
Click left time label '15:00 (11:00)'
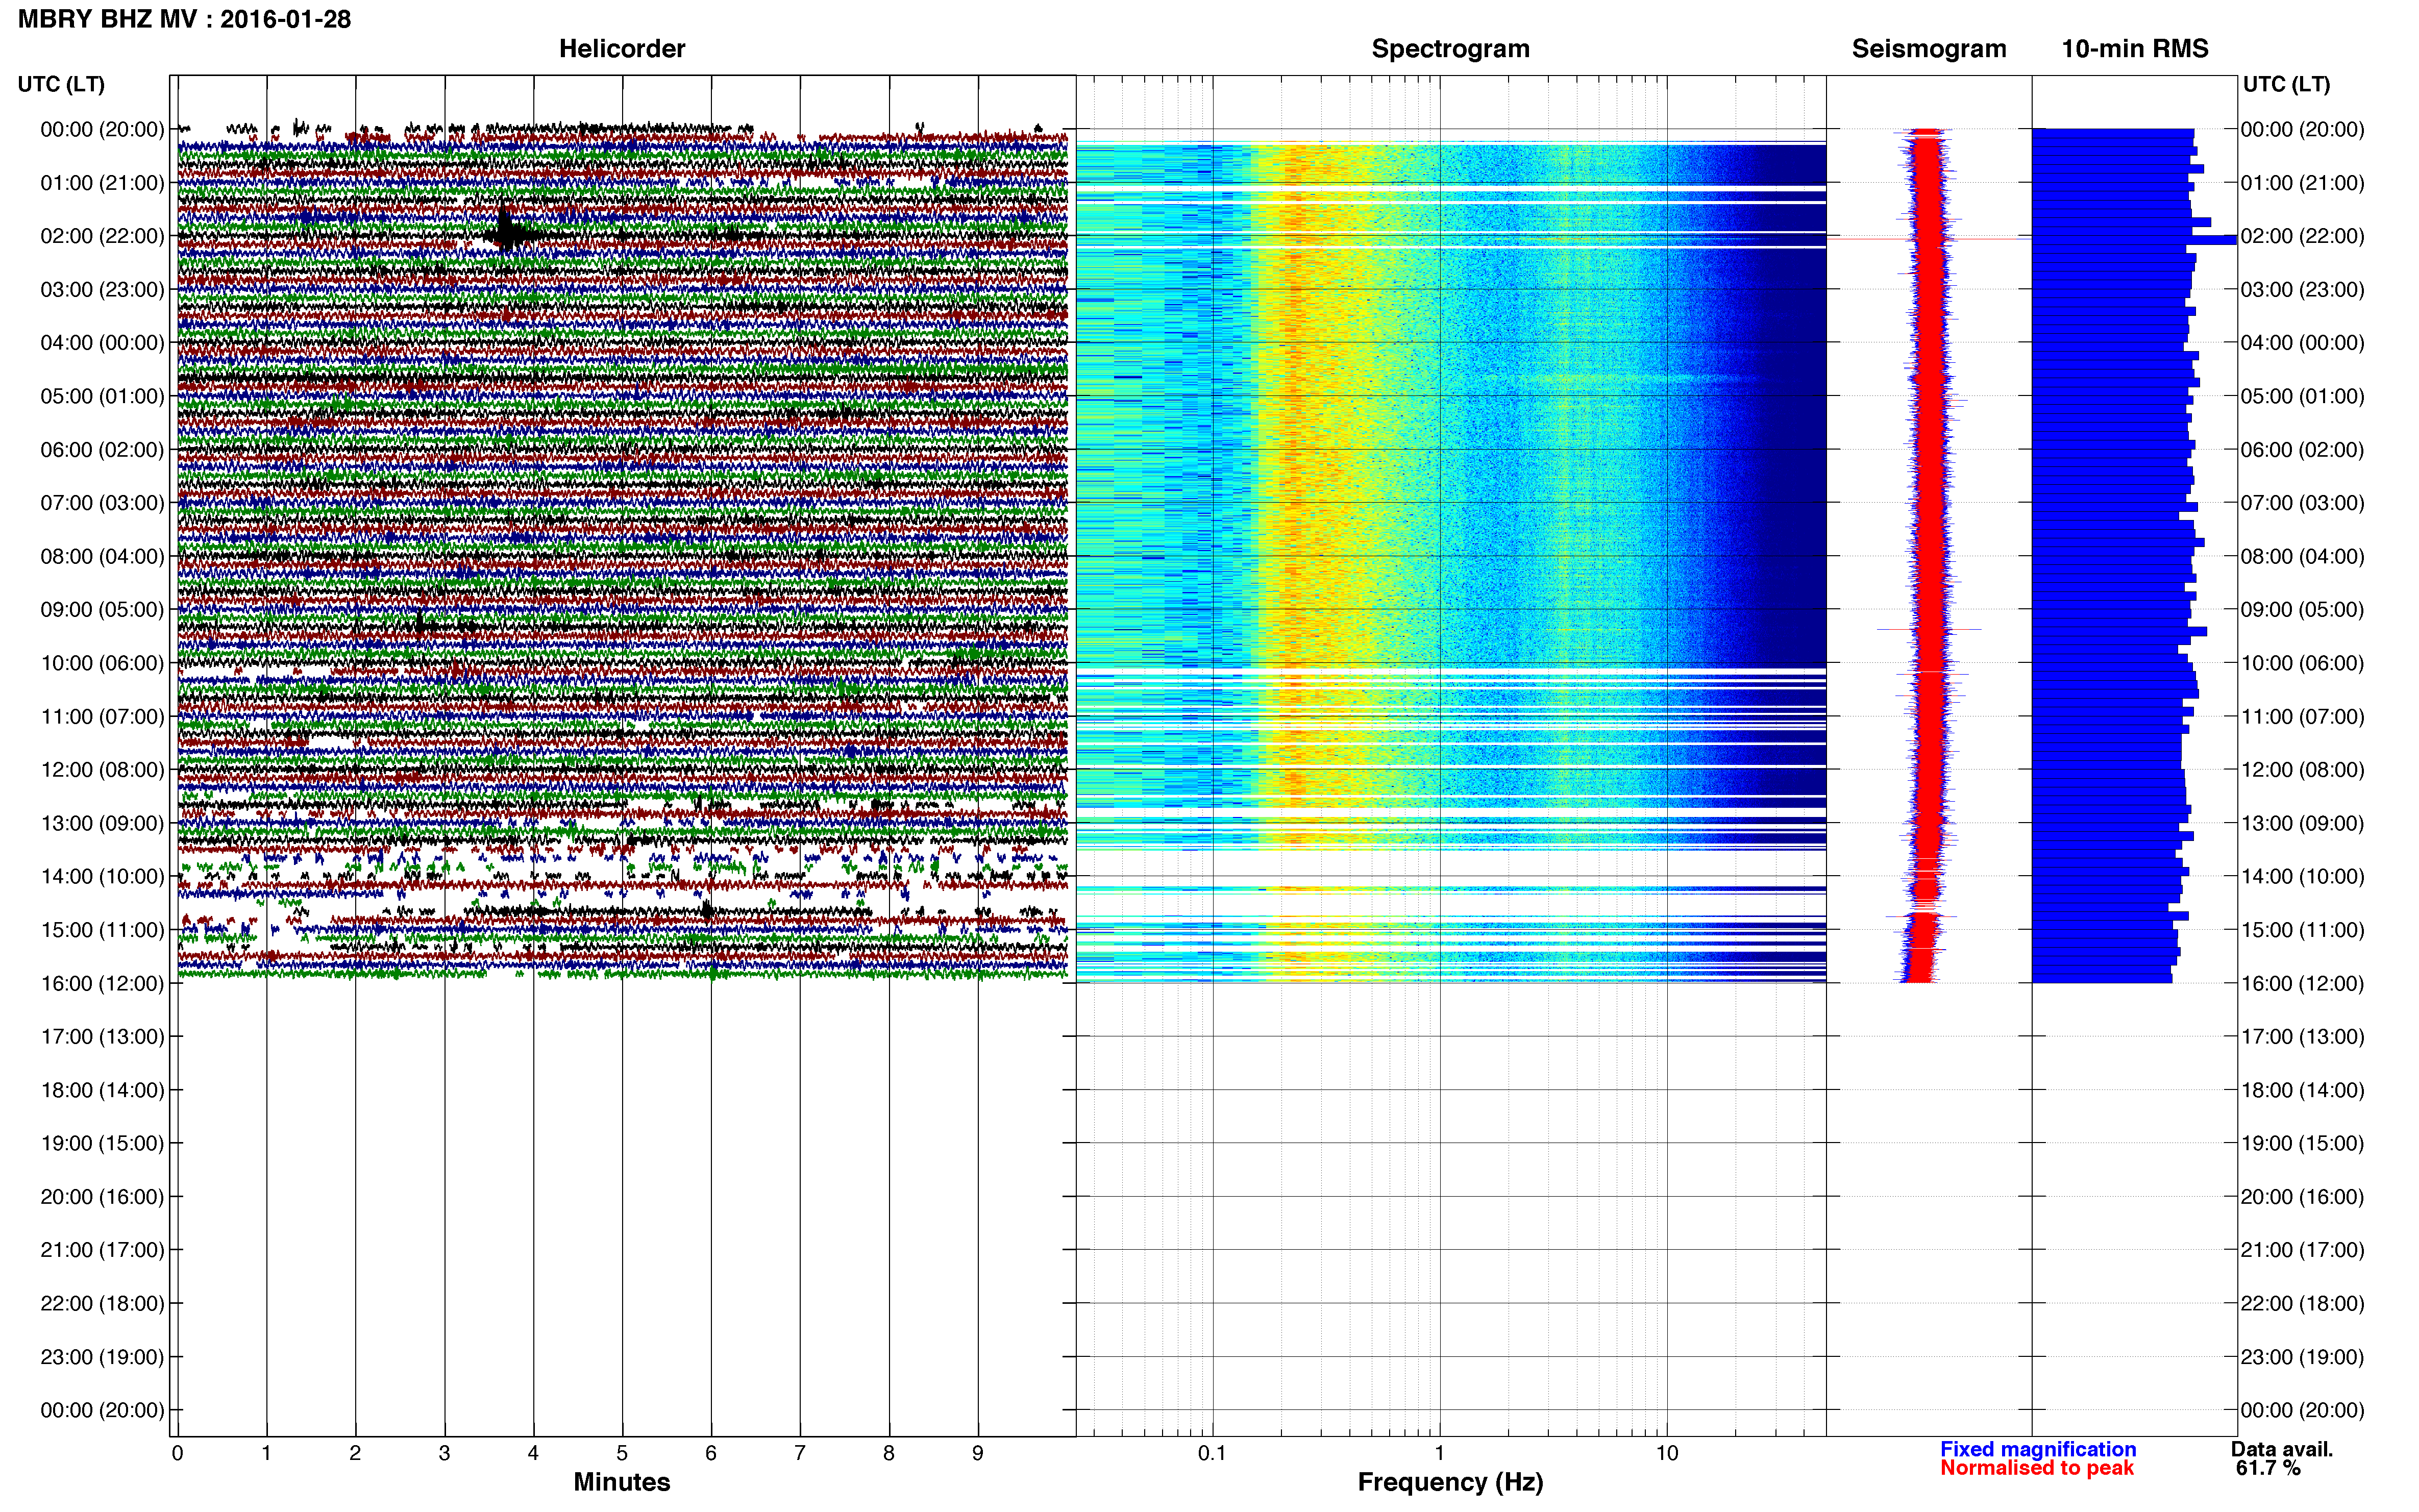(102, 930)
